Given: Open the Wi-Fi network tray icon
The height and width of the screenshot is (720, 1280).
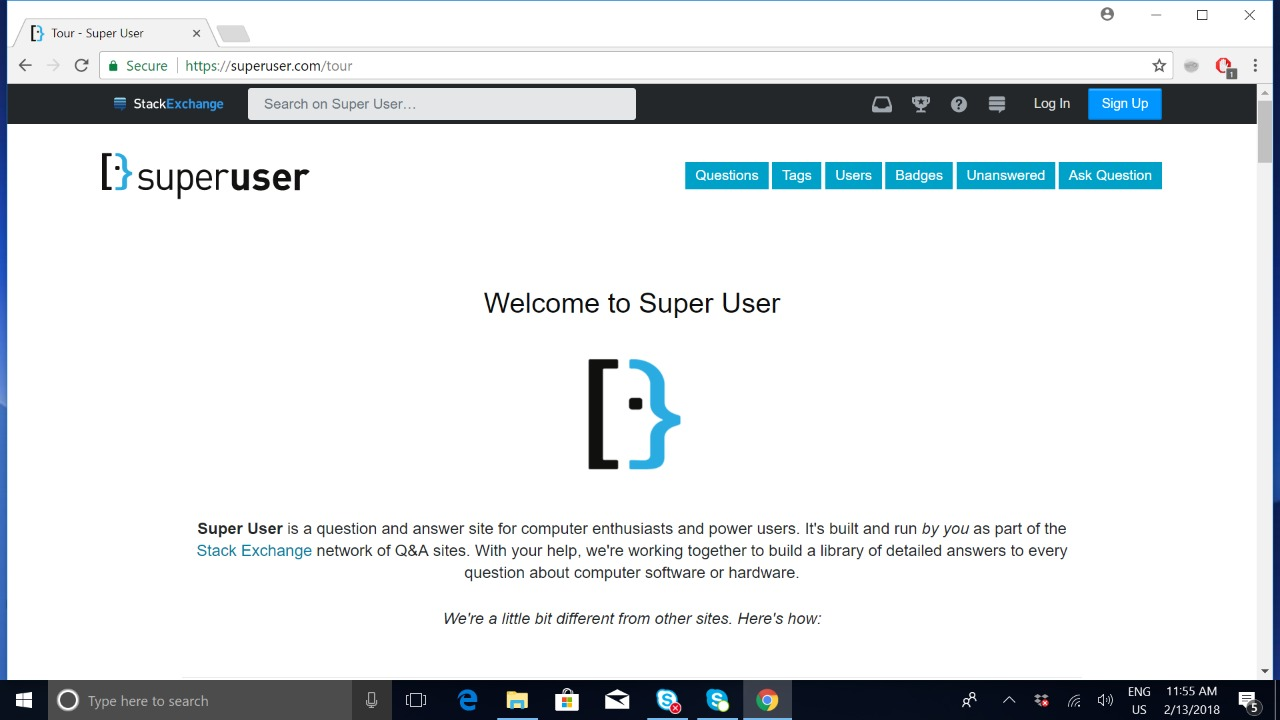Looking at the screenshot, I should [1074, 700].
